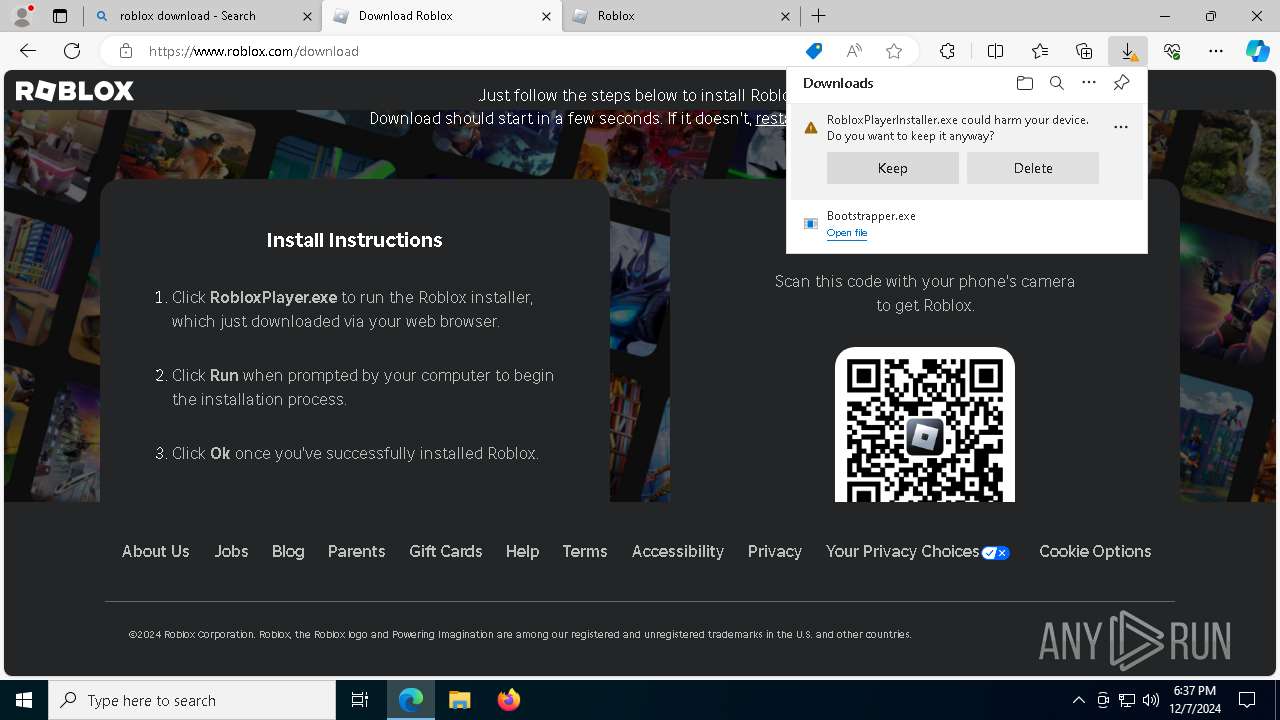View site information lock icon
The height and width of the screenshot is (720, 1280).
[x=125, y=51]
